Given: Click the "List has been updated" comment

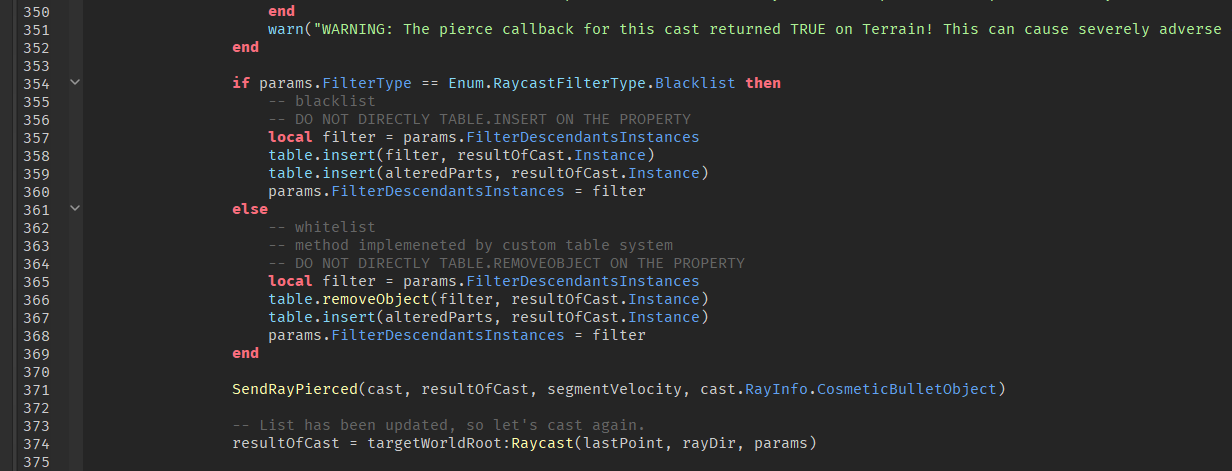Looking at the screenshot, I should tap(439, 425).
